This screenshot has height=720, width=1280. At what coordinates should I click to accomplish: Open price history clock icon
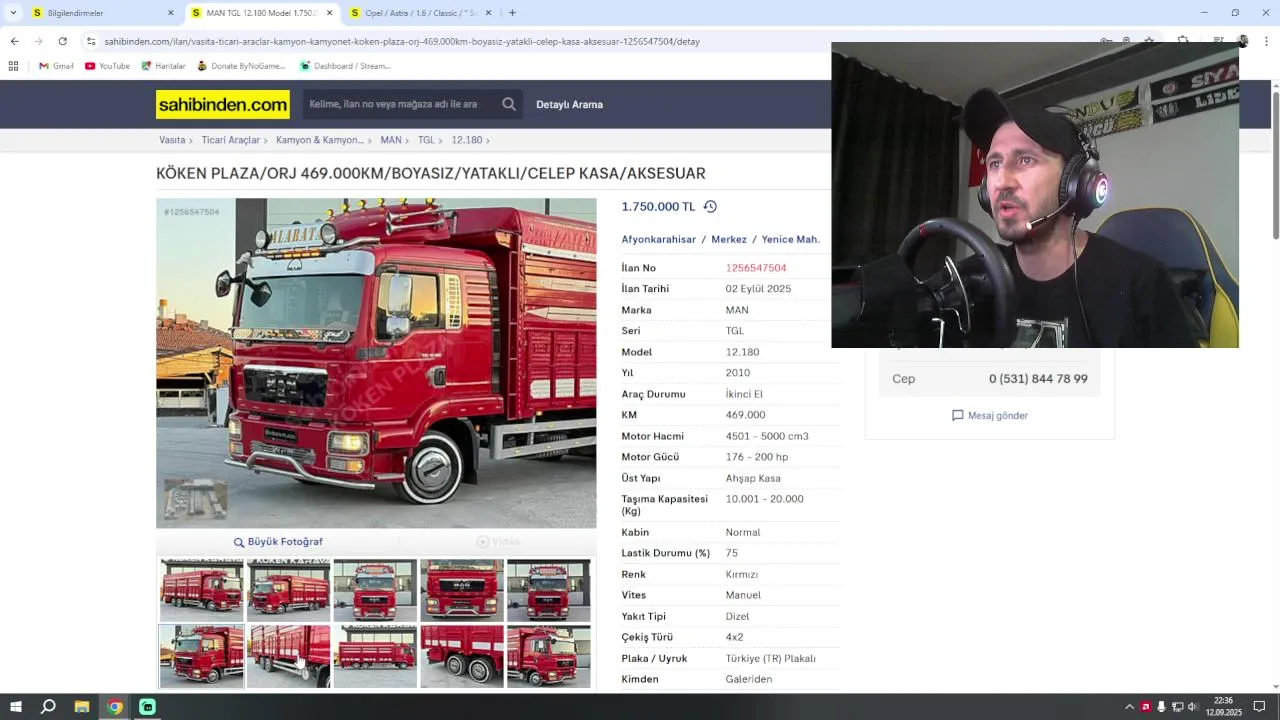[x=710, y=207]
